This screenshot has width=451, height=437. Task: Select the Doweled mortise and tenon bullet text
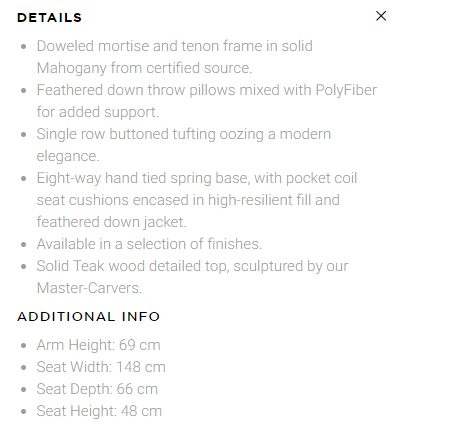click(x=175, y=46)
